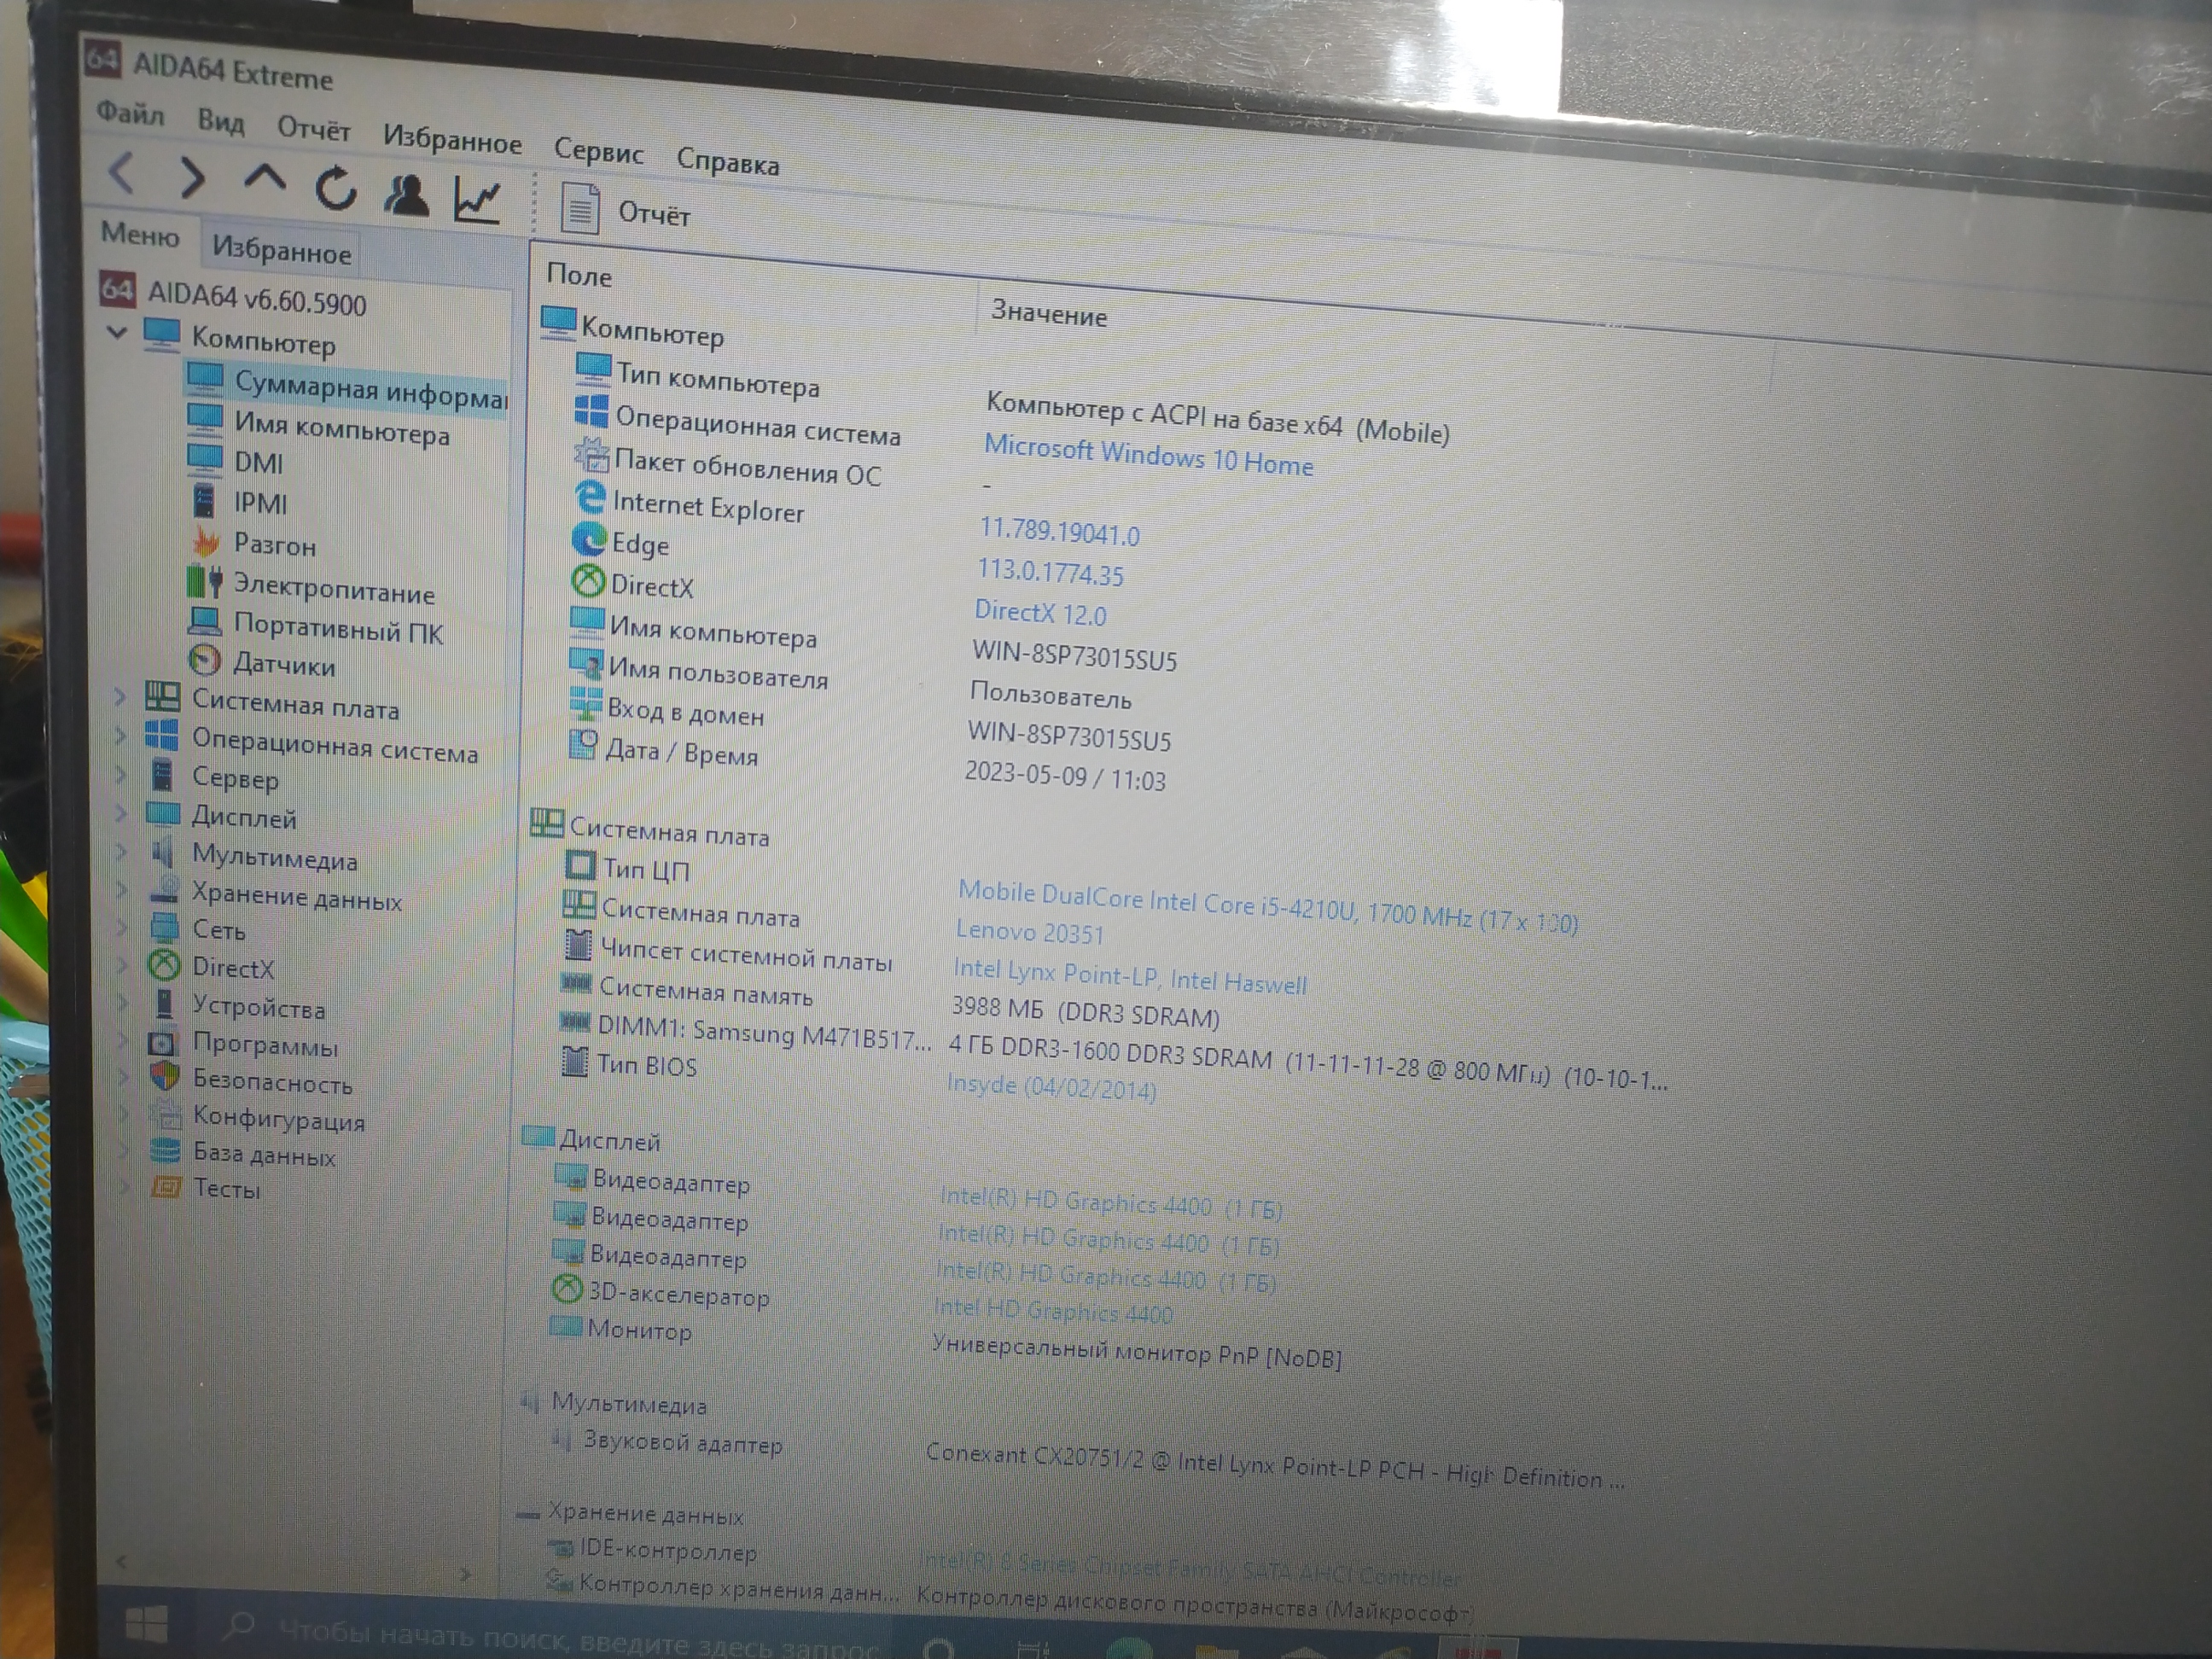Expand the Мультимедиа tree node
The image size is (2212, 1659).
121,852
